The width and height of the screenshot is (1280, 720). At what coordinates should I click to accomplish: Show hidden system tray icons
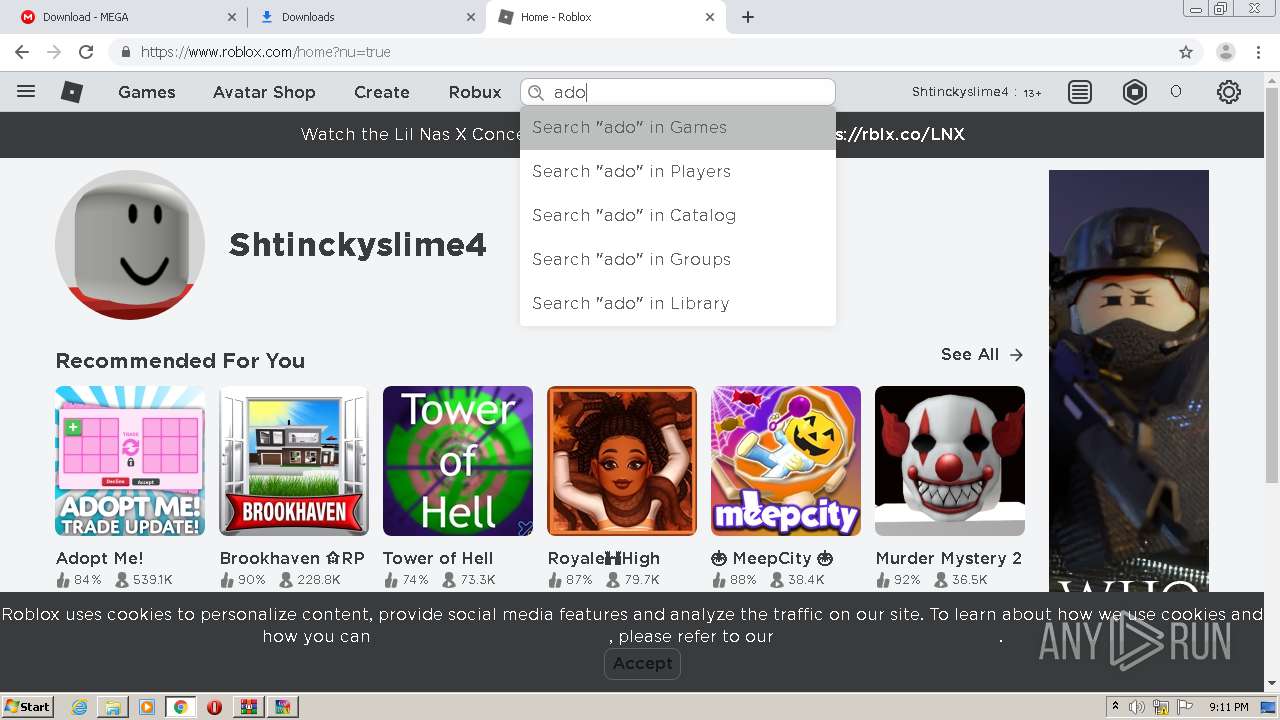pos(1115,707)
